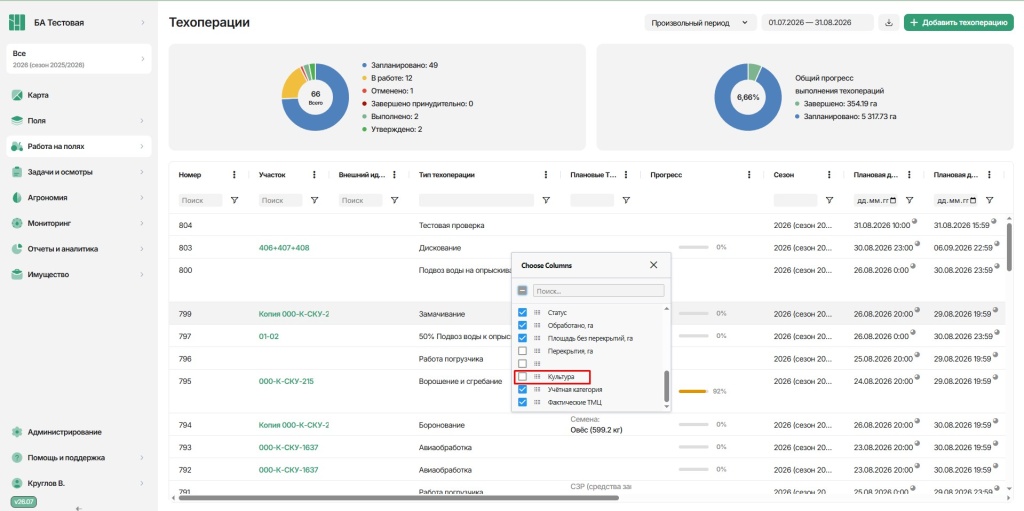This screenshot has height=511, width=1024.
Task: Click the Поиск field in Choose Columns
Action: point(599,291)
